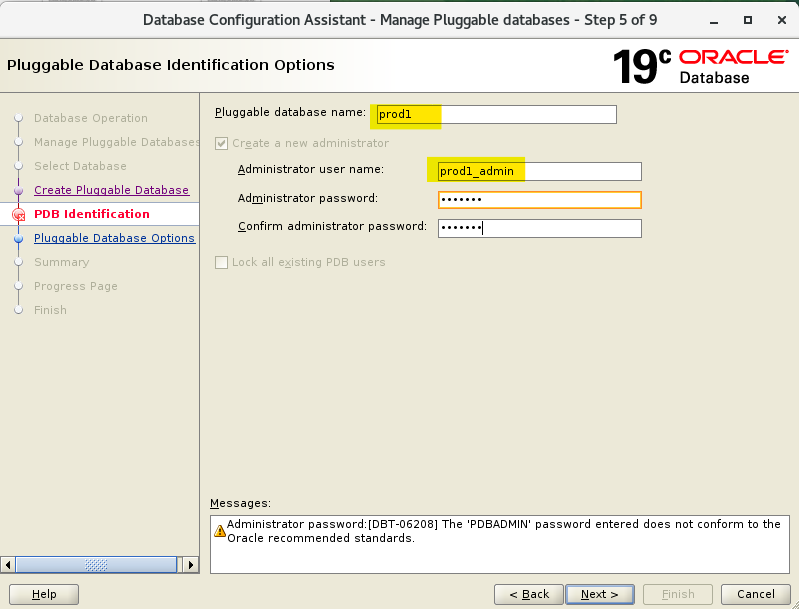Click the Pluggable Database Identification Options heading
Screen dimensions: 799x609
pos(171,65)
